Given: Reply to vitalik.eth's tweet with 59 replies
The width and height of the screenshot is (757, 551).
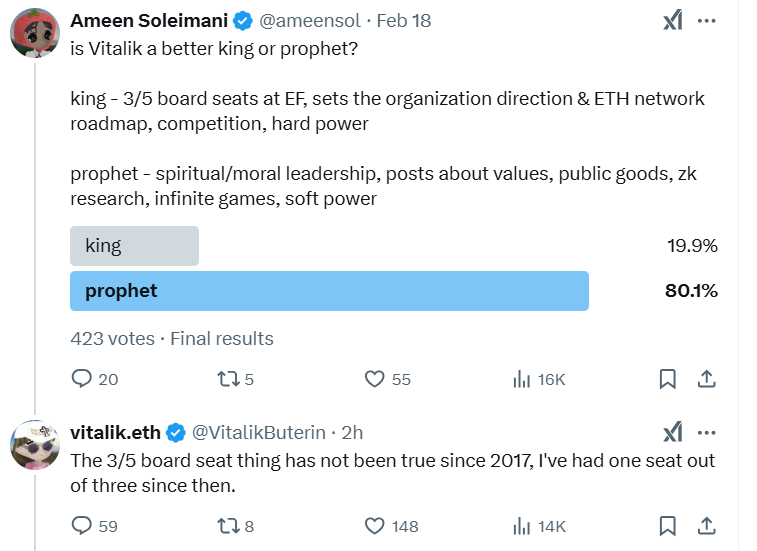Looking at the screenshot, I should [x=82, y=525].
